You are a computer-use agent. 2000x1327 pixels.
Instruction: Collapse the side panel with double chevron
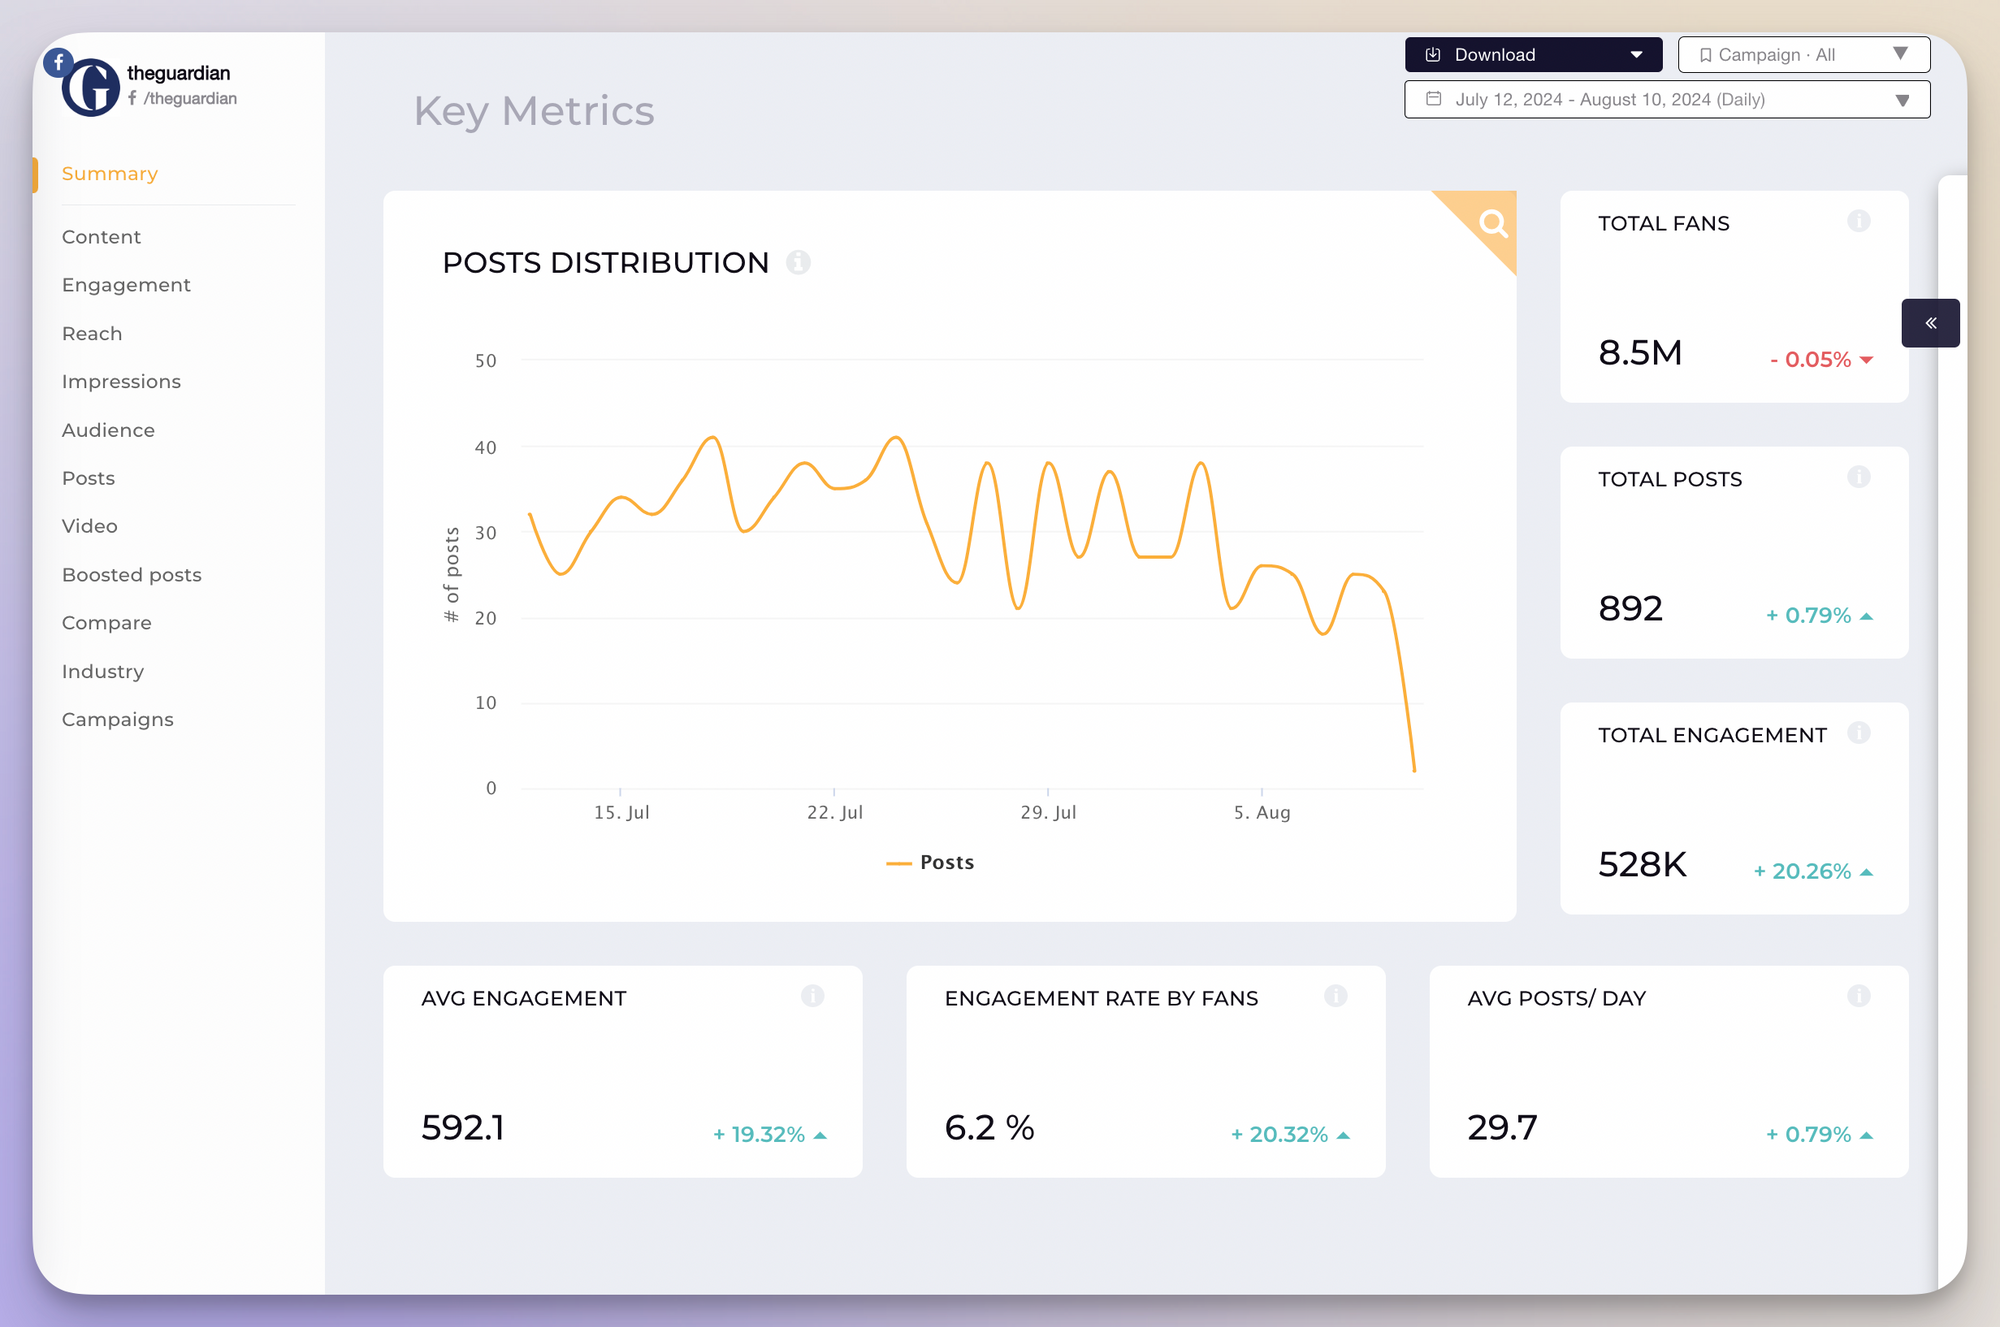coord(1930,323)
